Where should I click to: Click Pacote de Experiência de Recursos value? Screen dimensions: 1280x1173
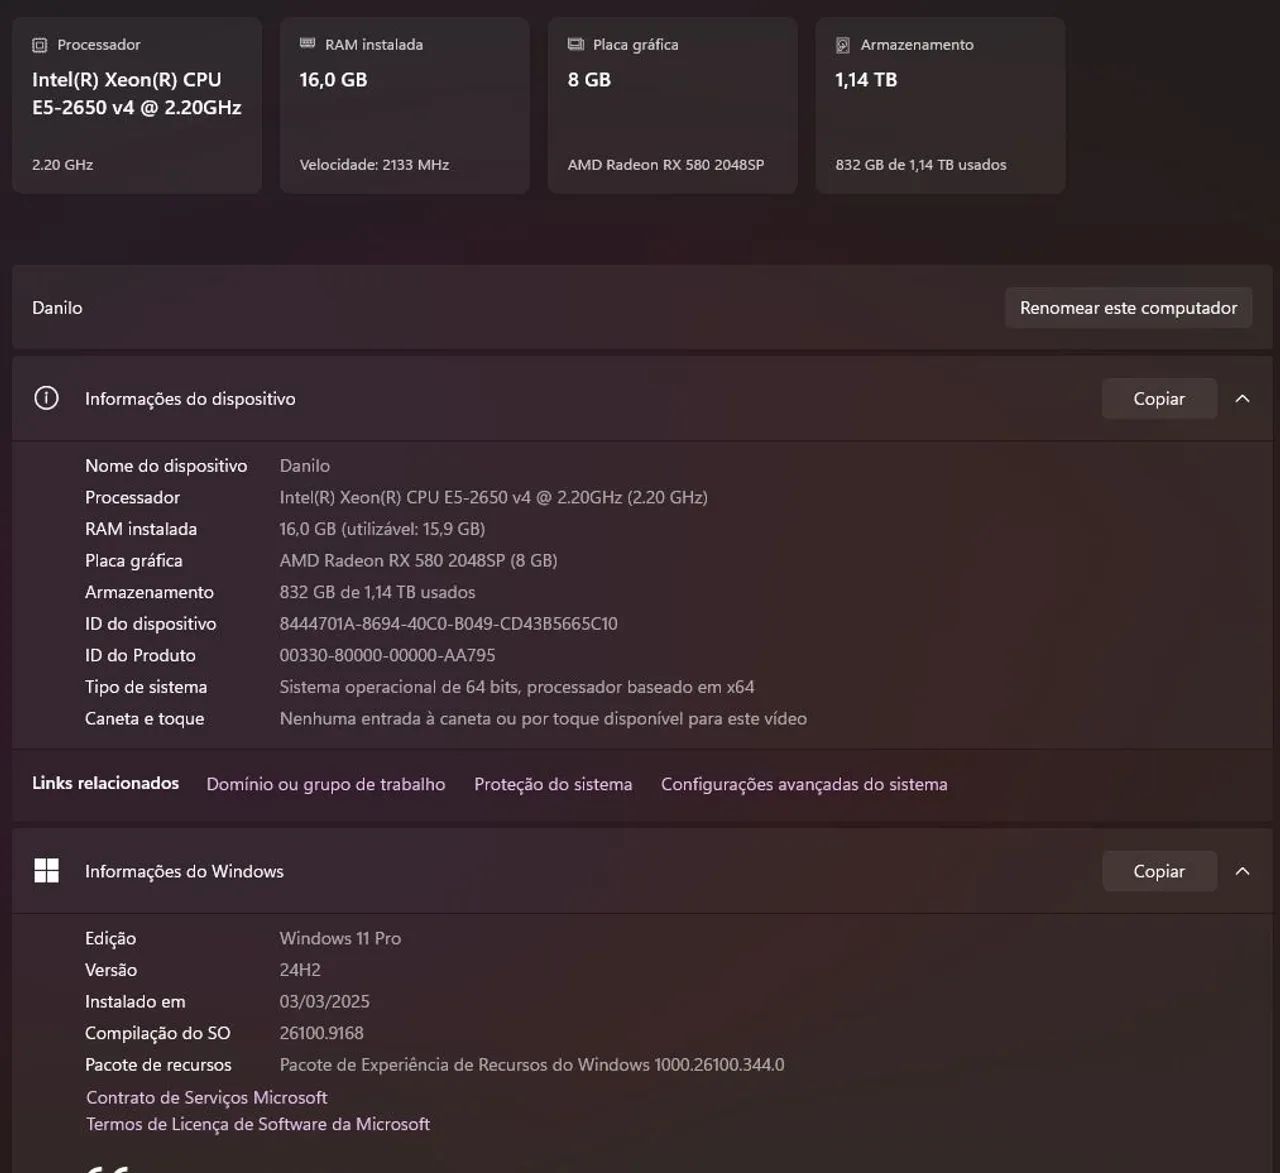(x=532, y=1065)
